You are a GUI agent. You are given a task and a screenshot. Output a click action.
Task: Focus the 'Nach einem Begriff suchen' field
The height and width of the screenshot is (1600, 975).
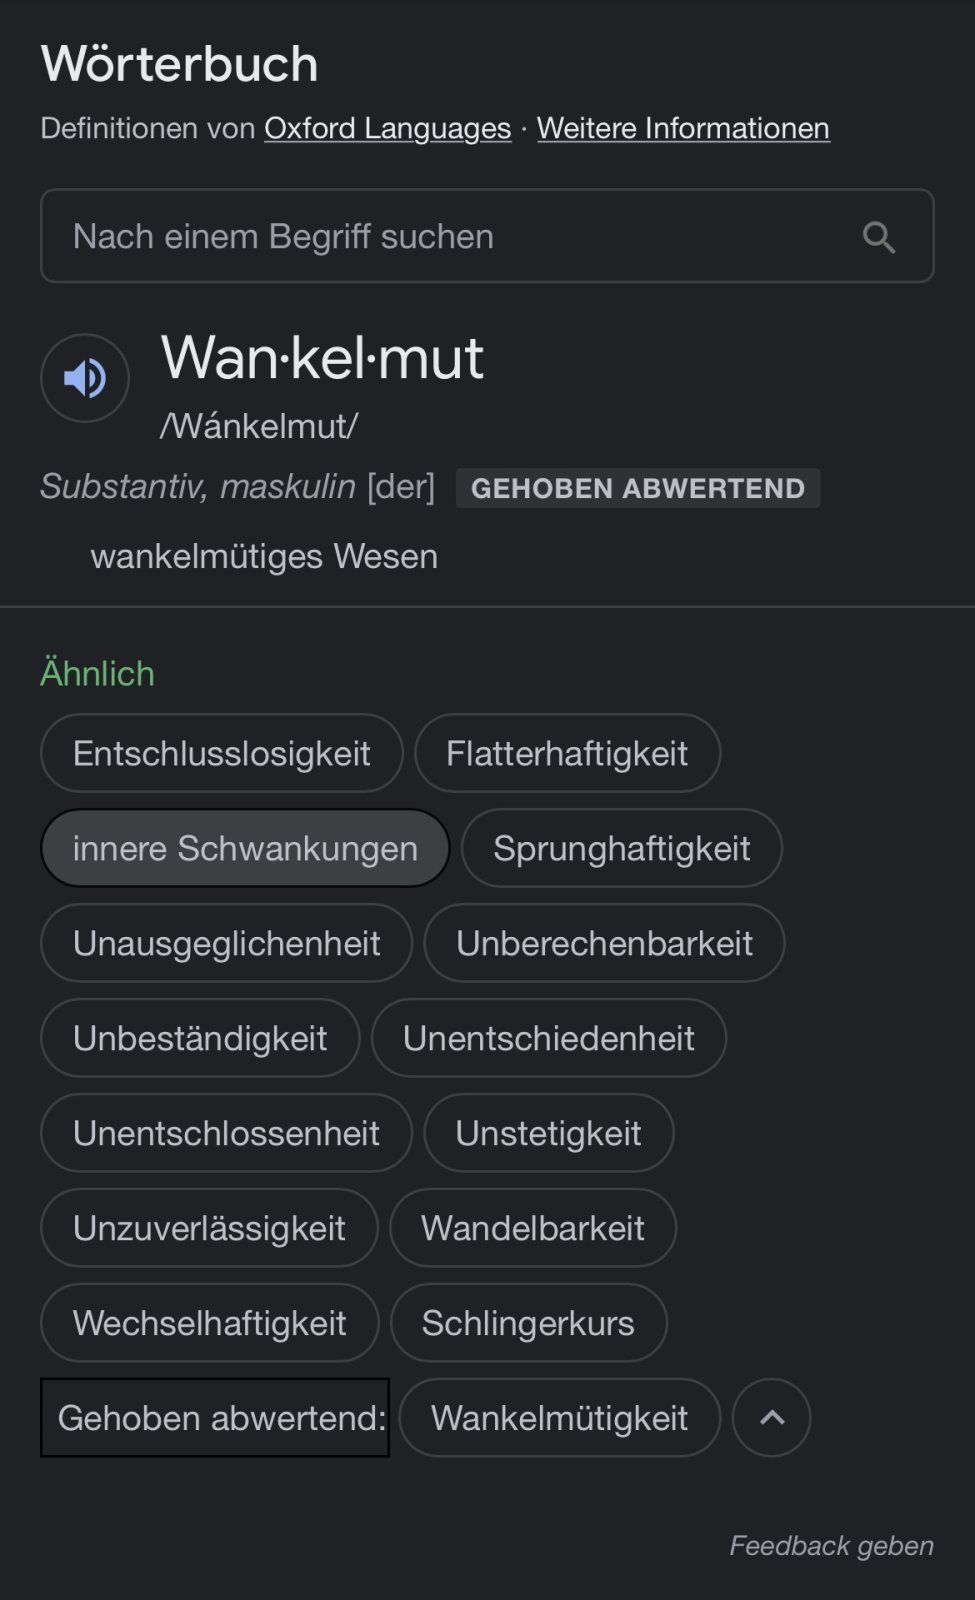[450, 237]
